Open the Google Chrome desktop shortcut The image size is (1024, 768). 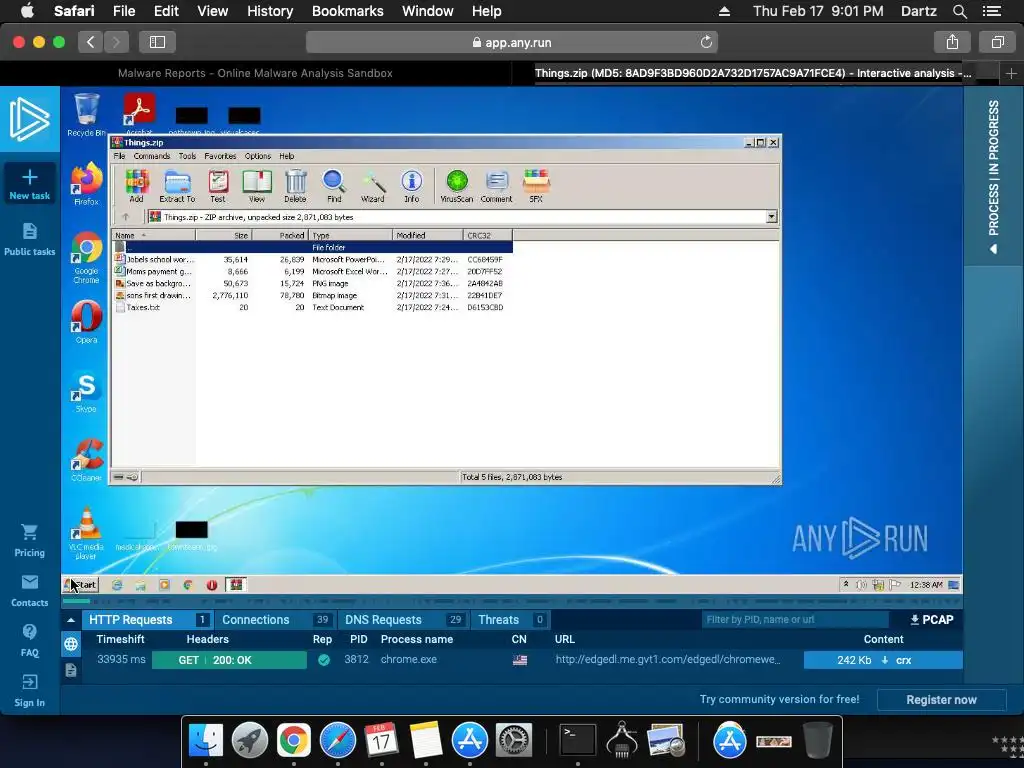click(86, 257)
